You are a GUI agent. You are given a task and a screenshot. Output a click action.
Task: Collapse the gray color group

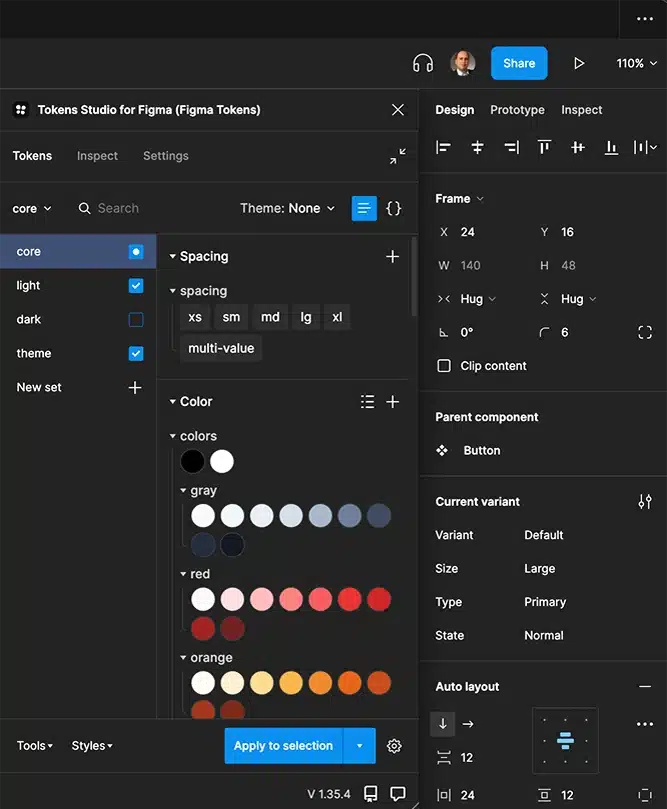click(184, 491)
